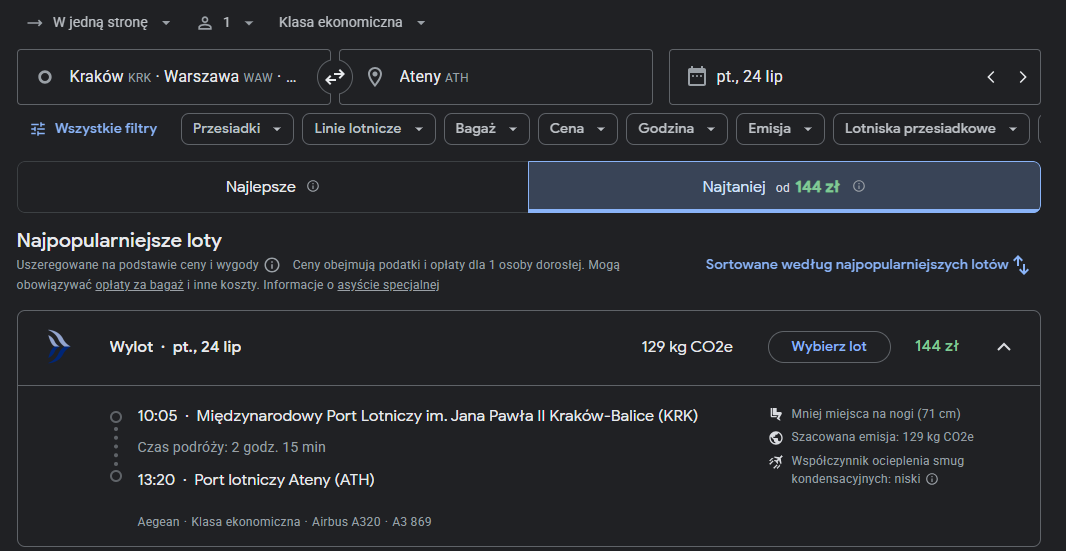Select the Najtaniej tab

point(784,187)
